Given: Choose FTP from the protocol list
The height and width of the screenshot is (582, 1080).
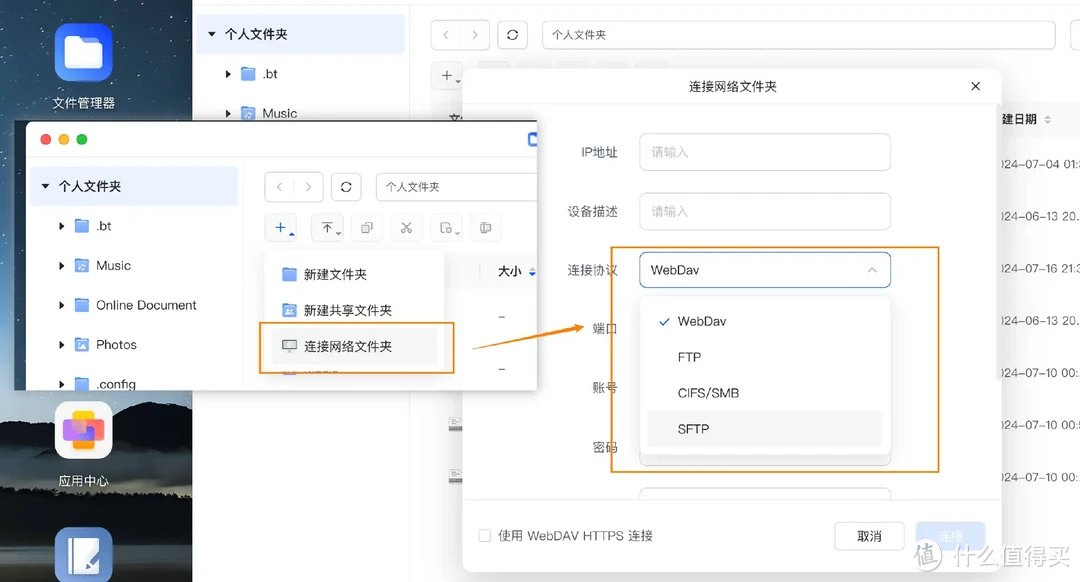Looking at the screenshot, I should click(x=692, y=357).
